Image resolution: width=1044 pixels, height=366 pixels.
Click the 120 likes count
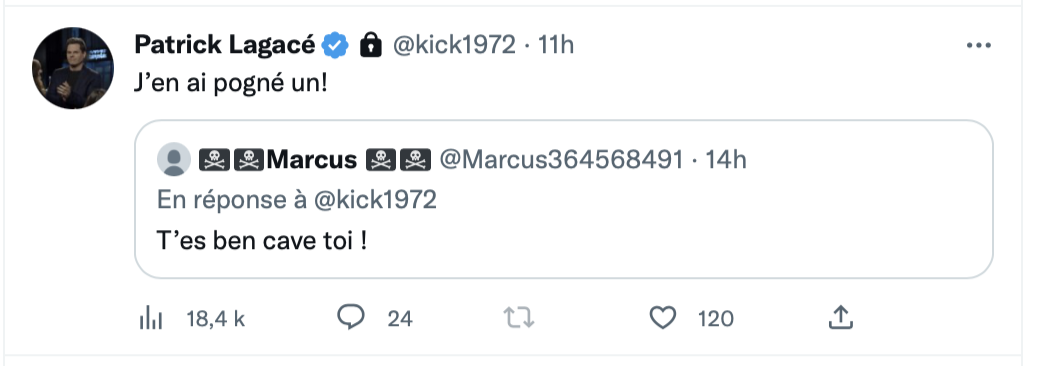(716, 319)
